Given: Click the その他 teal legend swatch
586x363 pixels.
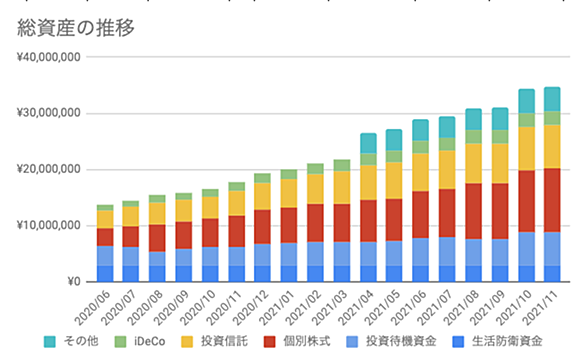Looking at the screenshot, I should point(49,342).
